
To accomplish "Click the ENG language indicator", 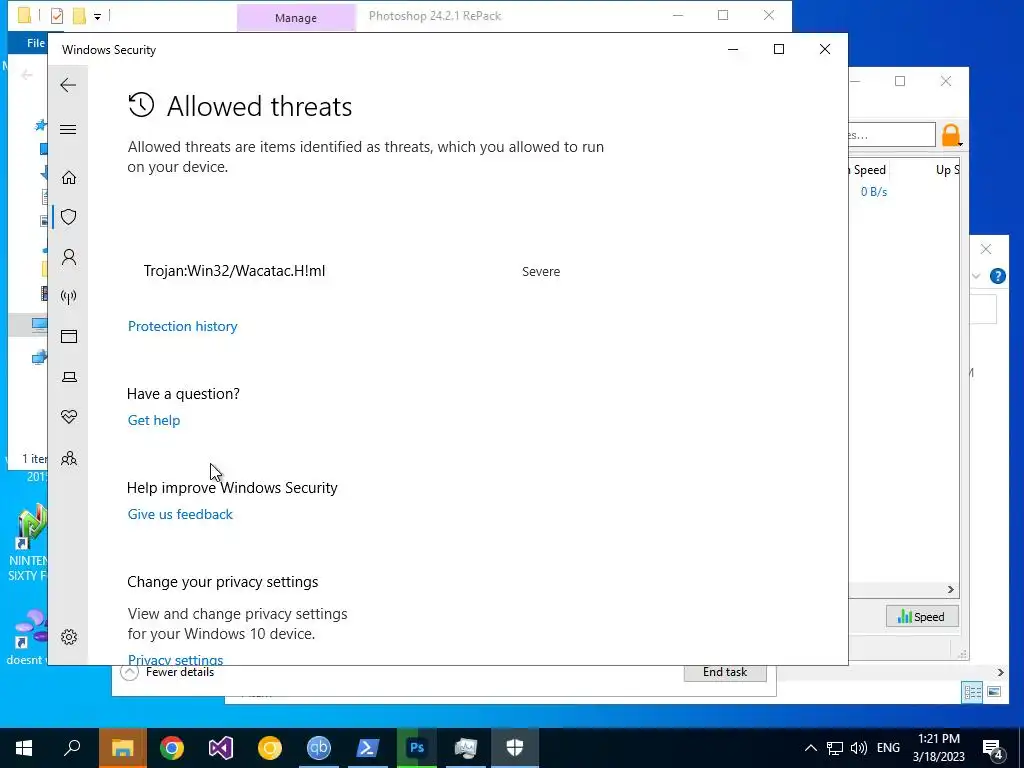I will [888, 748].
